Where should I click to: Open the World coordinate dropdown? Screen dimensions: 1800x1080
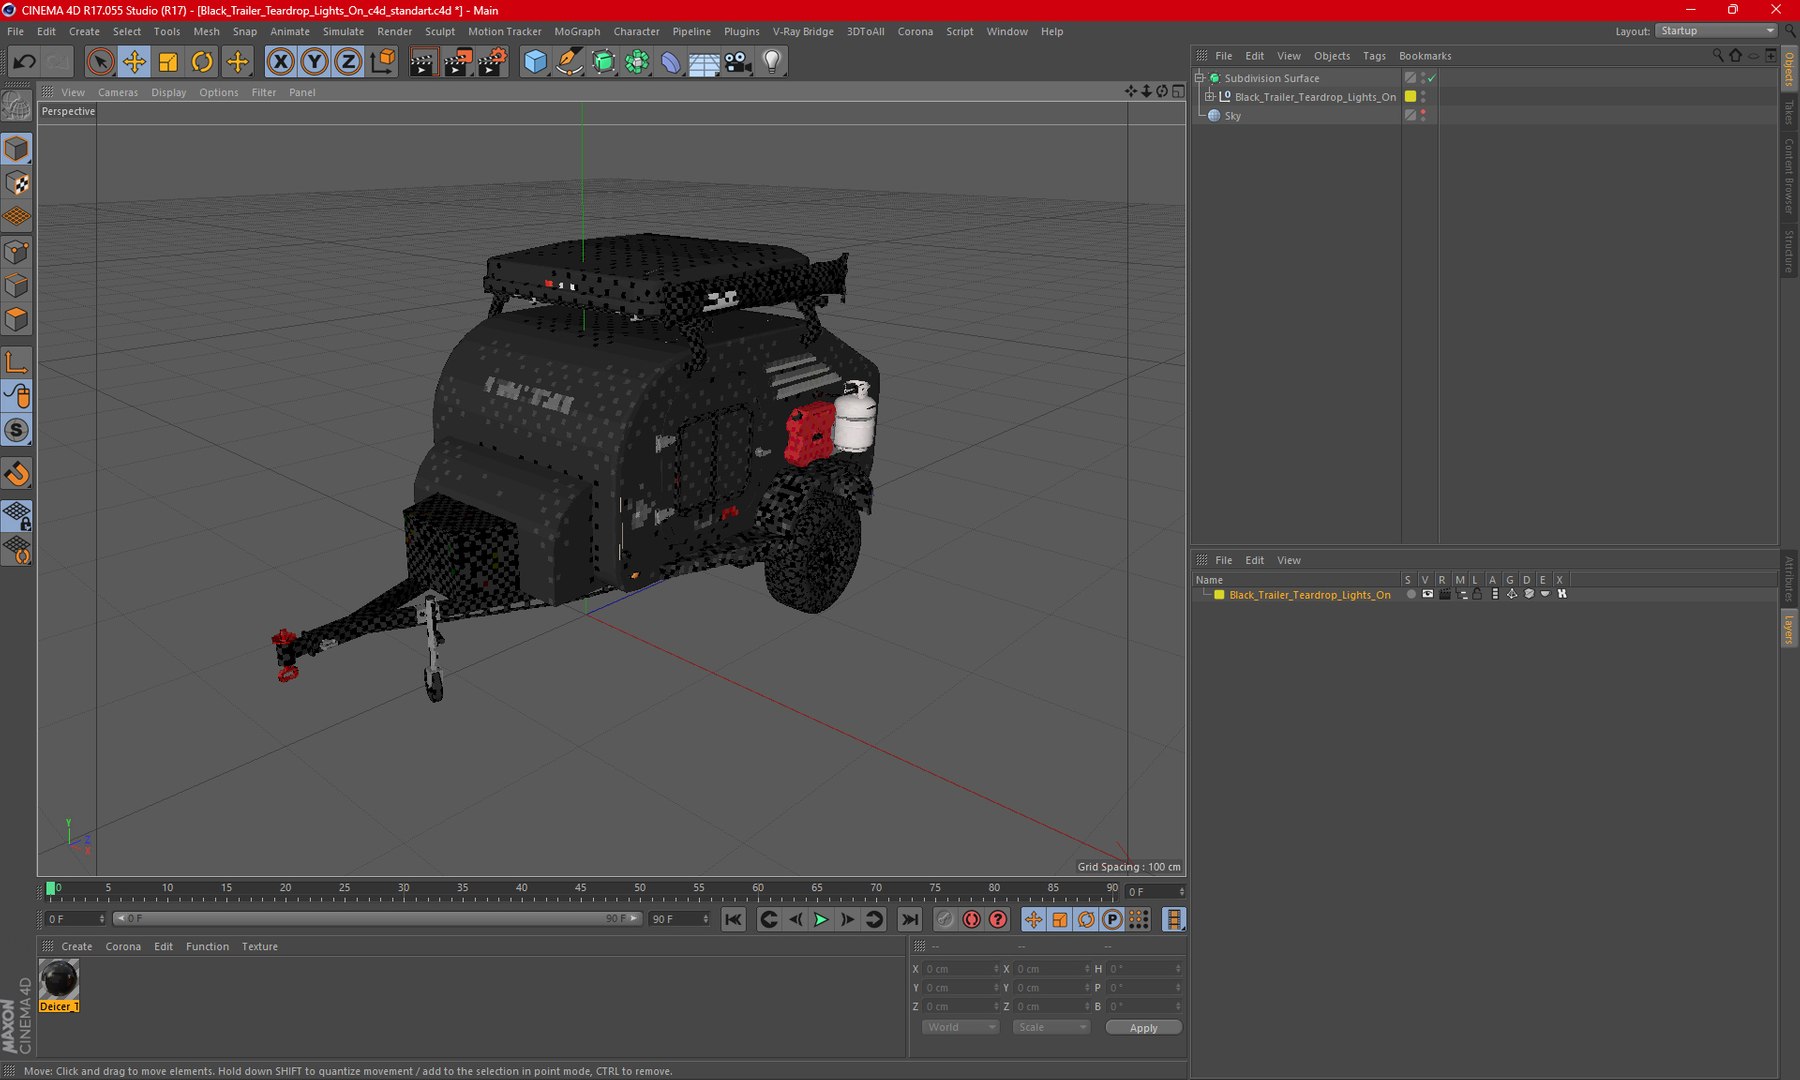click(960, 1027)
